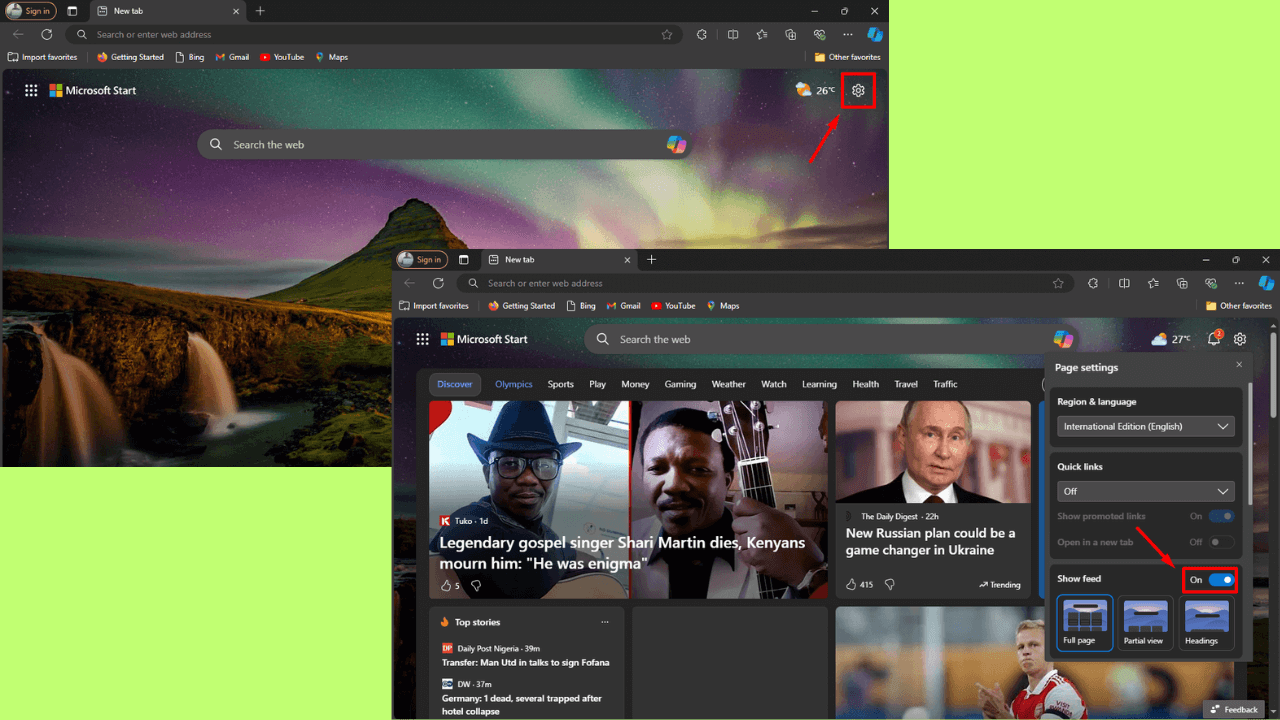
Task: Click weather 27°C widget in front window
Action: coord(1170,339)
